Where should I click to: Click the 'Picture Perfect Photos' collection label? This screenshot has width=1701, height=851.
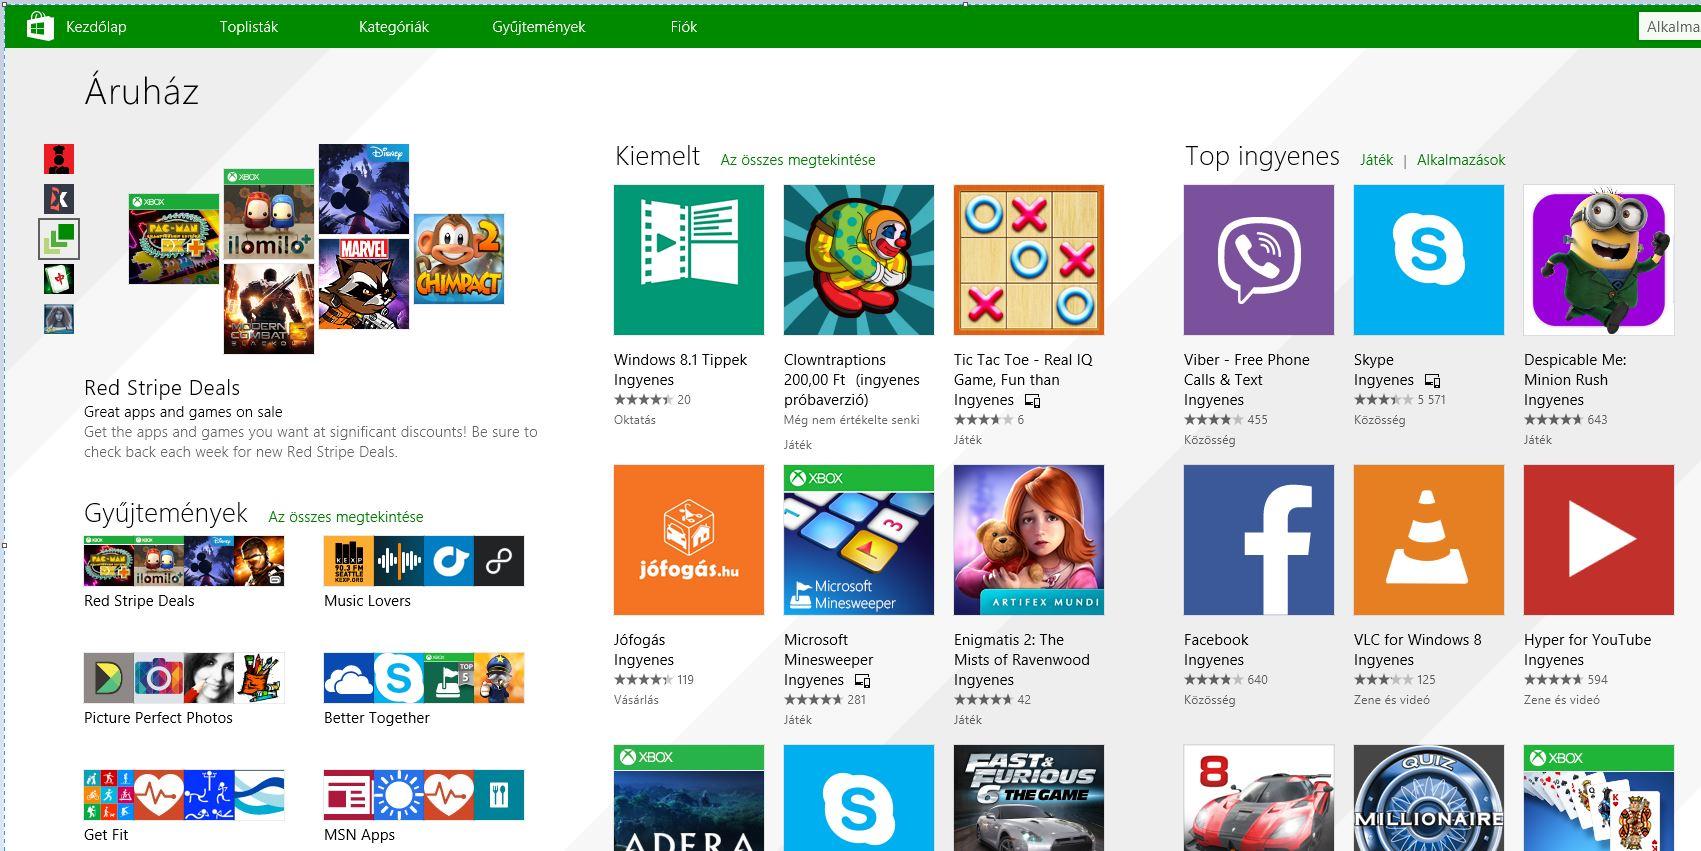tap(158, 718)
